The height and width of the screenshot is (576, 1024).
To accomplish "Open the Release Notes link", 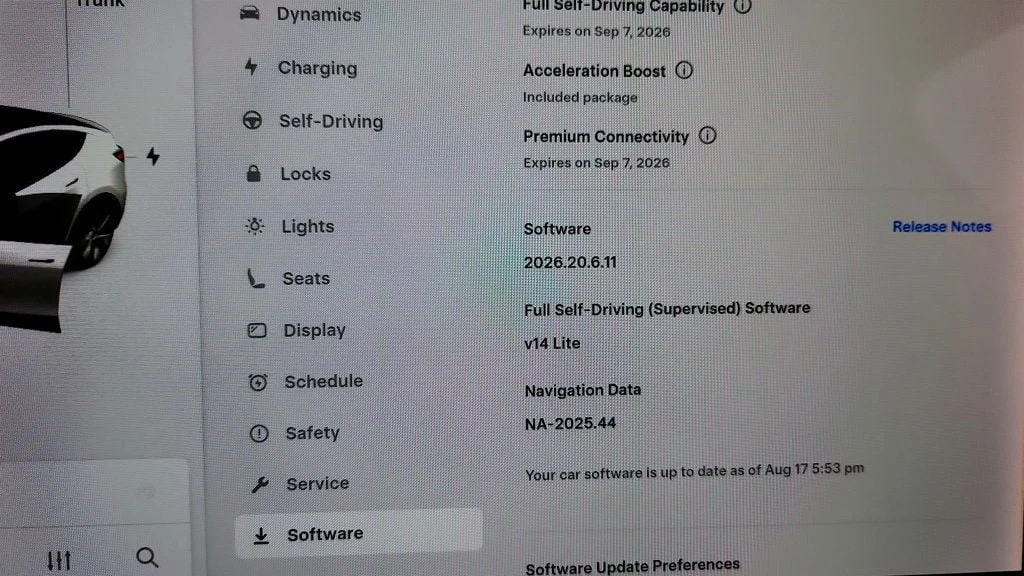I will click(x=942, y=227).
